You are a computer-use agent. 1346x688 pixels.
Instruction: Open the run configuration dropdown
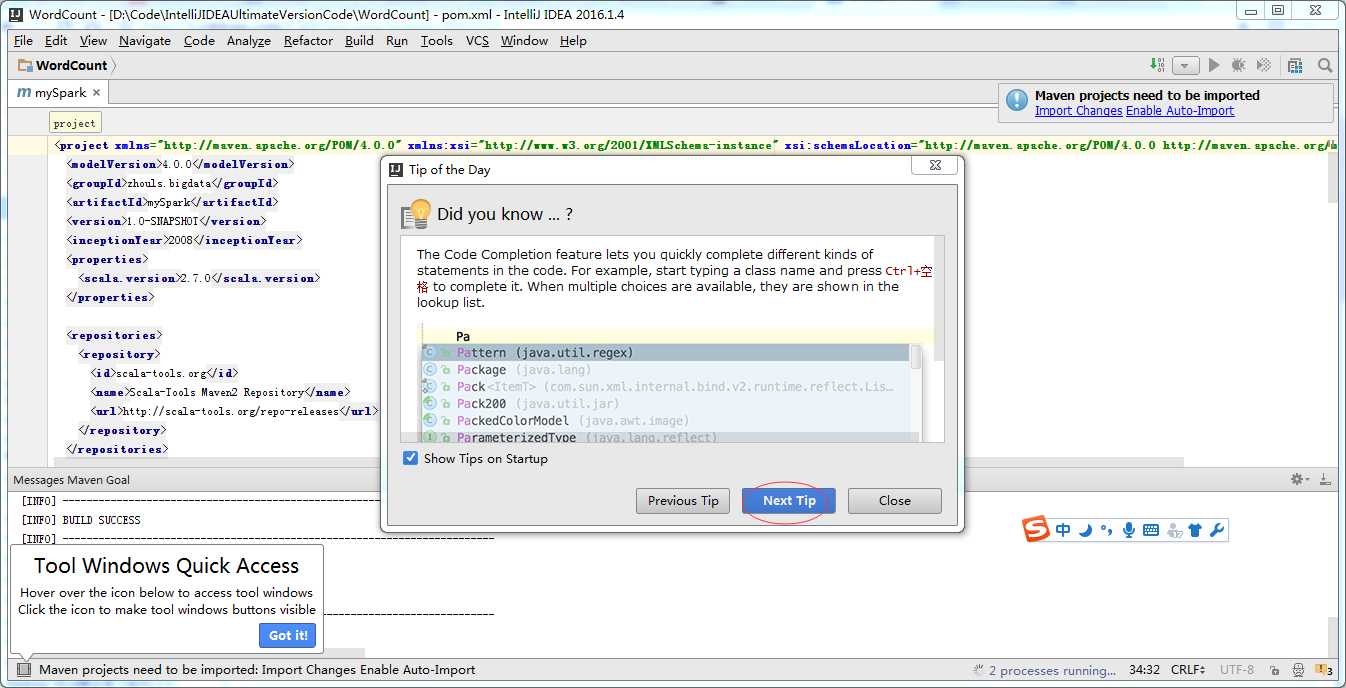pyautogui.click(x=1185, y=65)
